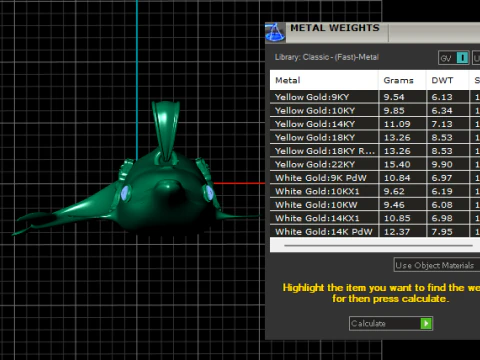Select the White Gold:10KX1 row
This screenshot has width=480, height=360.
coord(375,191)
